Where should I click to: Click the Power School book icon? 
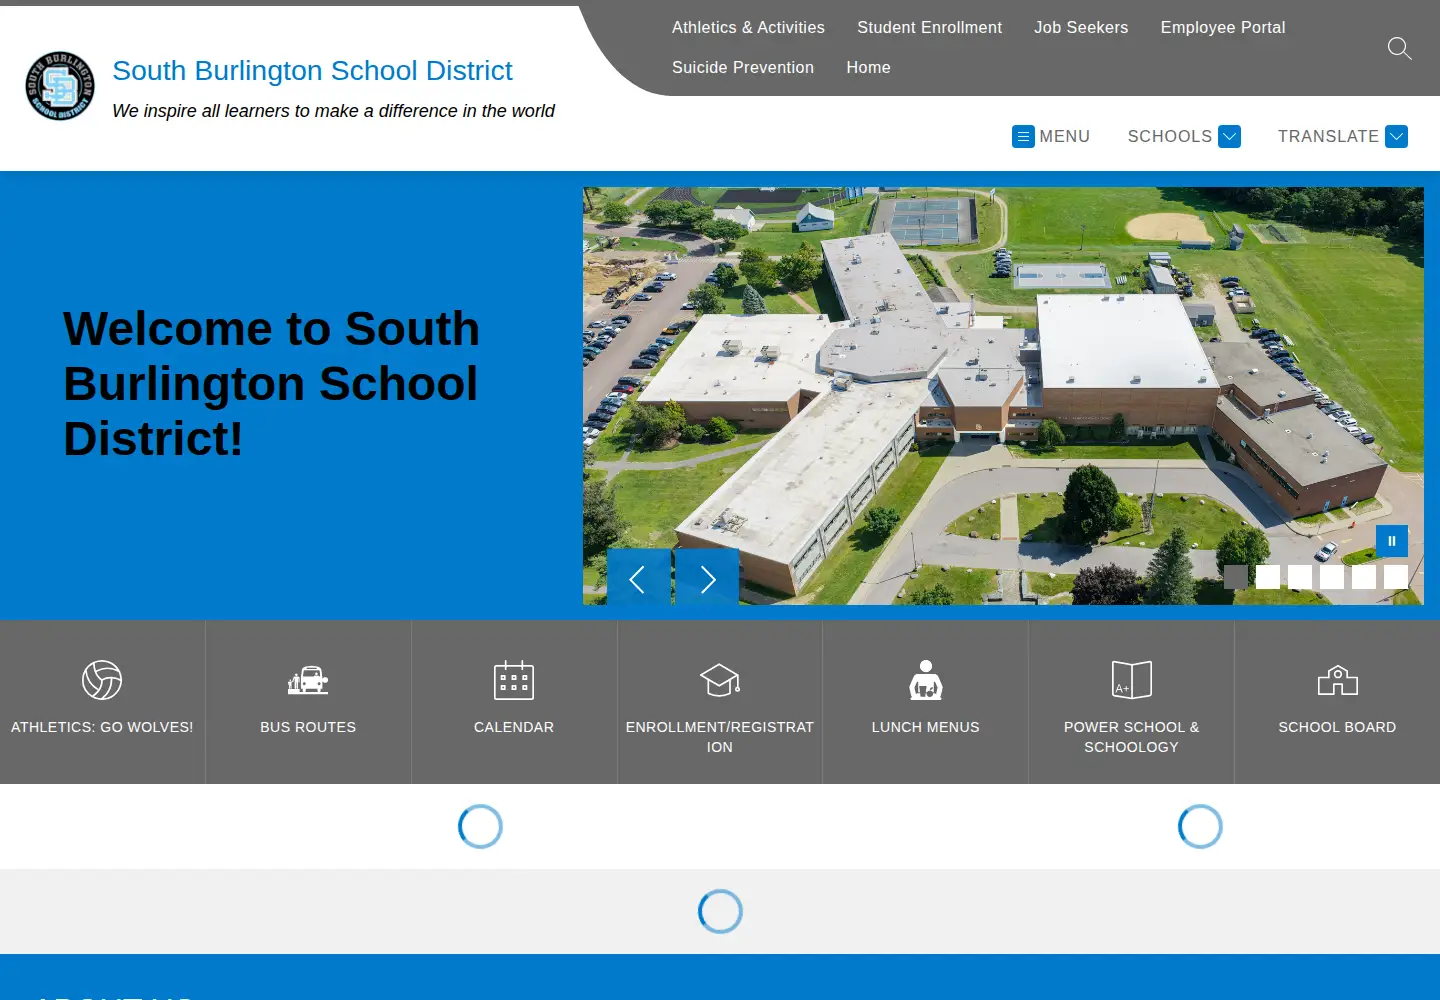pos(1132,680)
